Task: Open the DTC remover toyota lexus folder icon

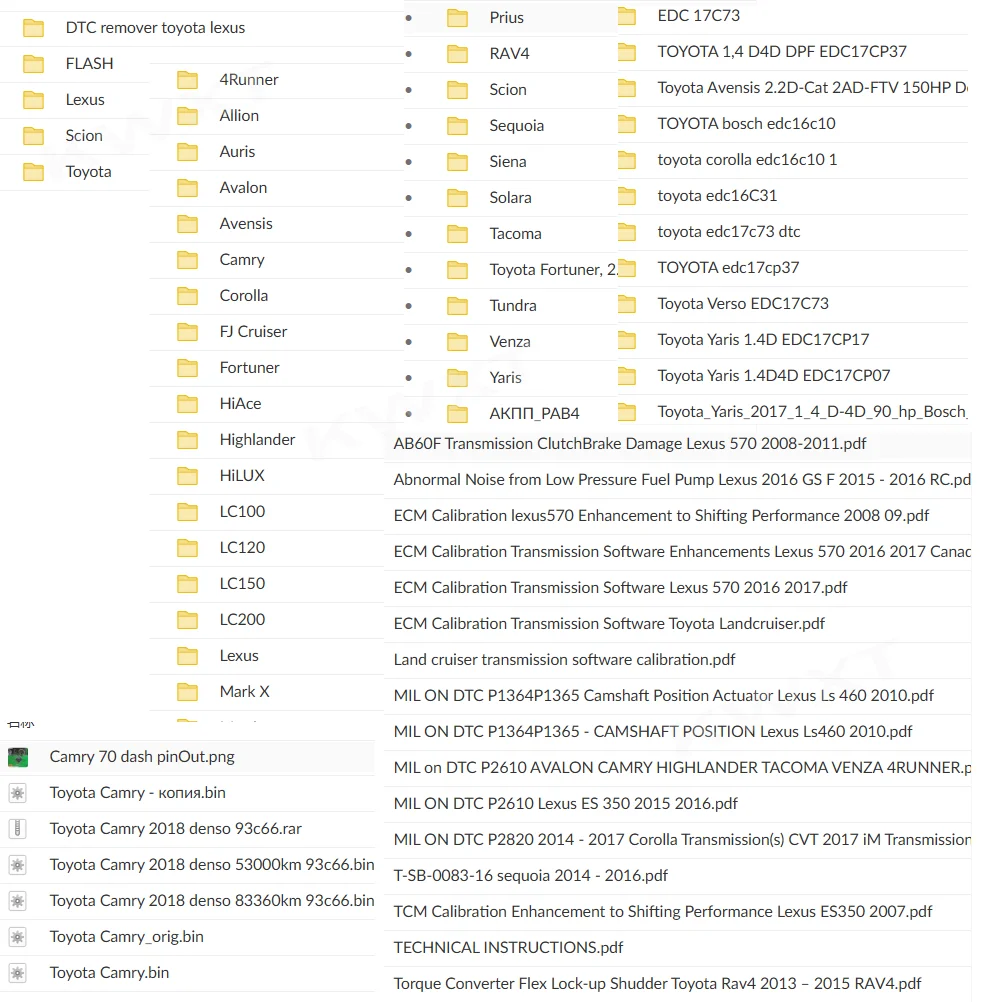Action: click(33, 28)
